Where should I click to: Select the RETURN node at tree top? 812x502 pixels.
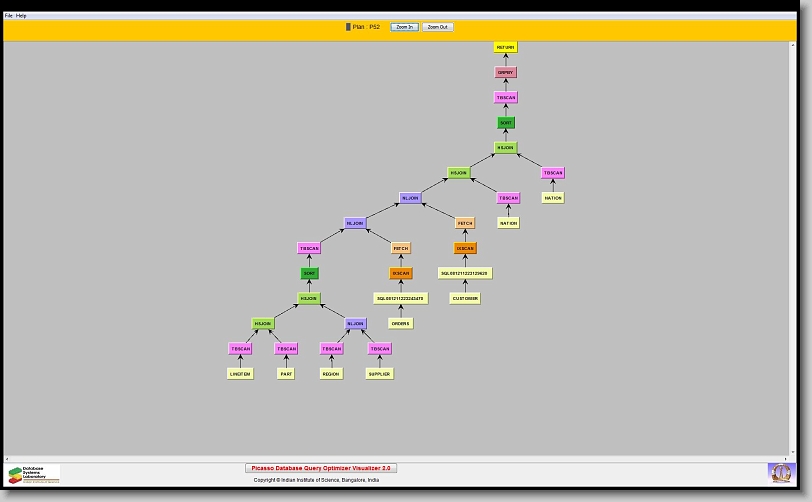[x=506, y=47]
